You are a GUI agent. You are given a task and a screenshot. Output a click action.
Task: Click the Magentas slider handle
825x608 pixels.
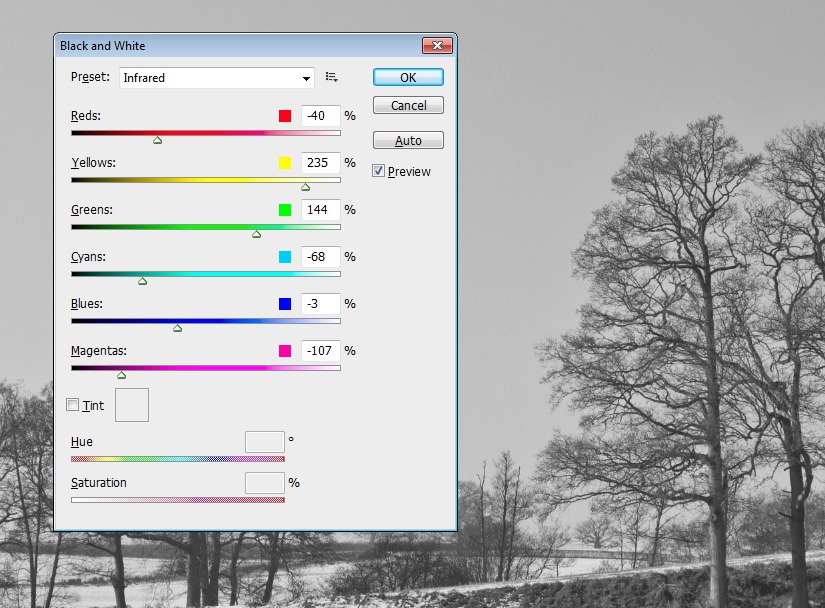122,375
